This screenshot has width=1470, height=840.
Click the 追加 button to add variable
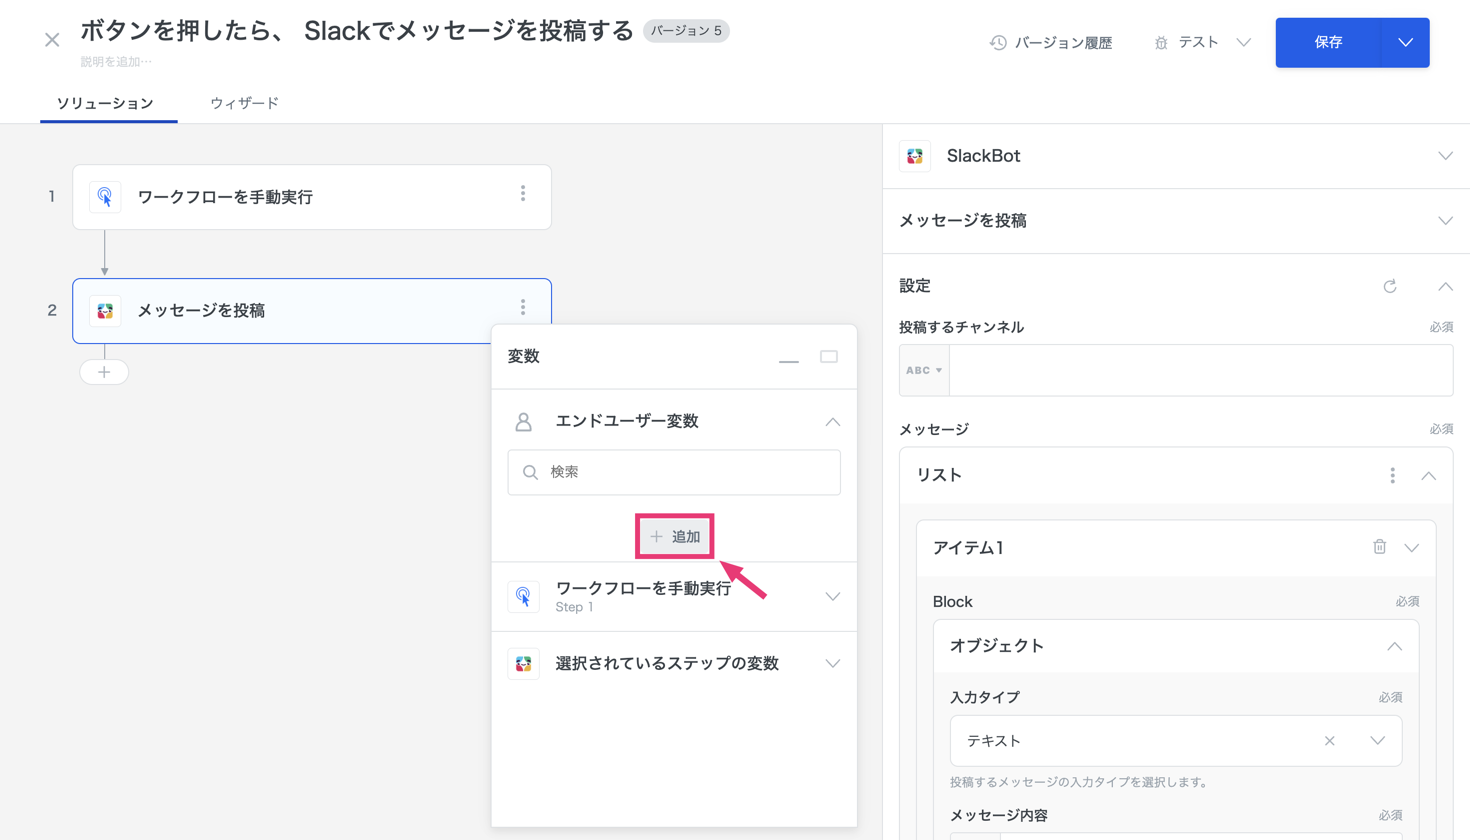click(675, 537)
